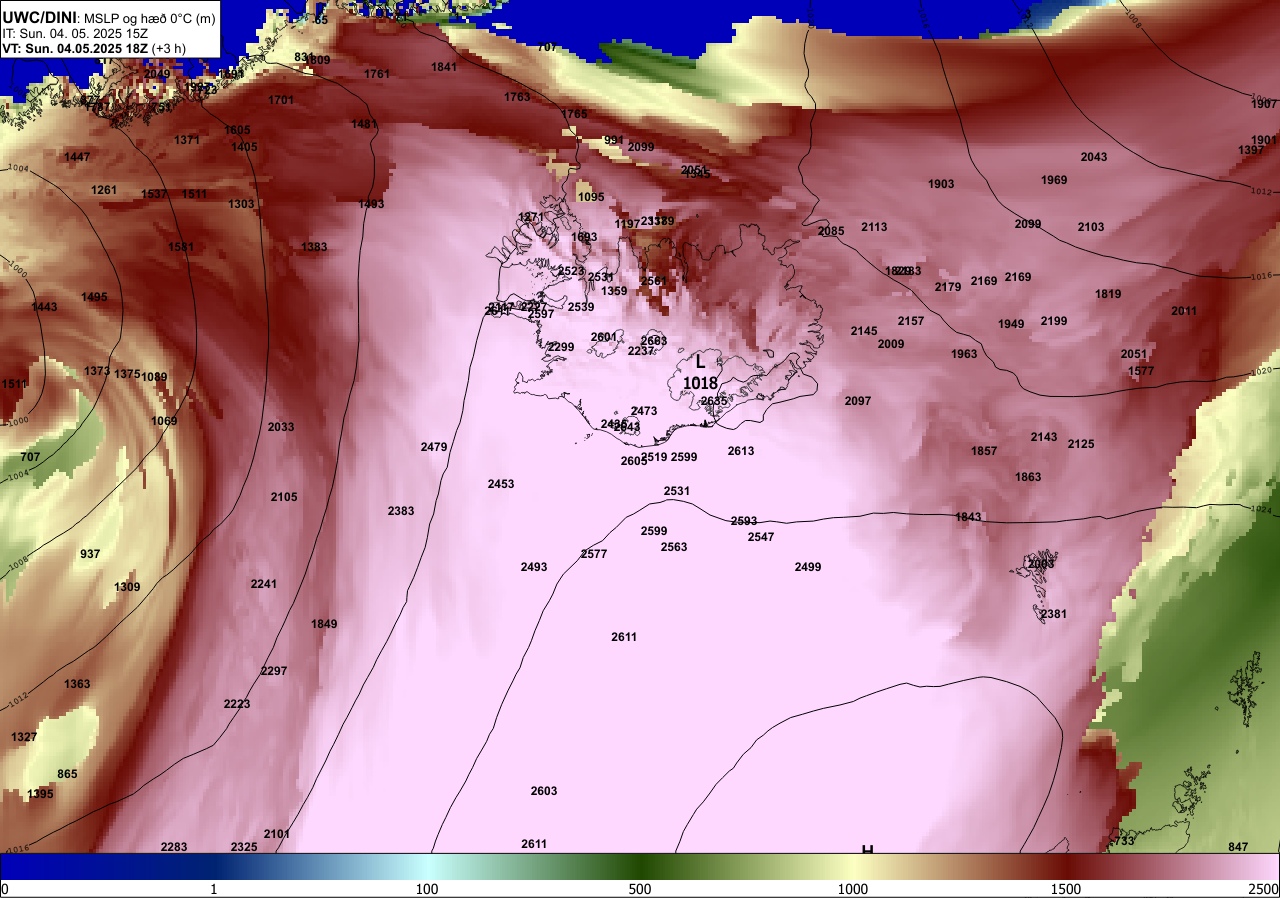
Task: Click the height value 2613
Action: coord(741,451)
